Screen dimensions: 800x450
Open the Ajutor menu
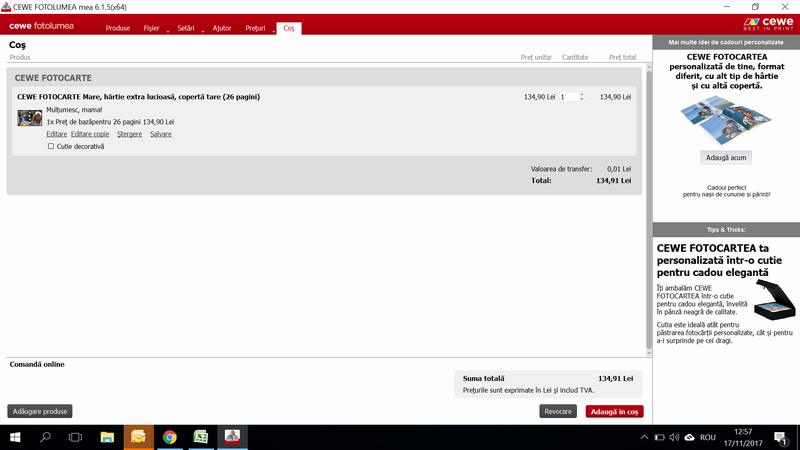point(222,28)
